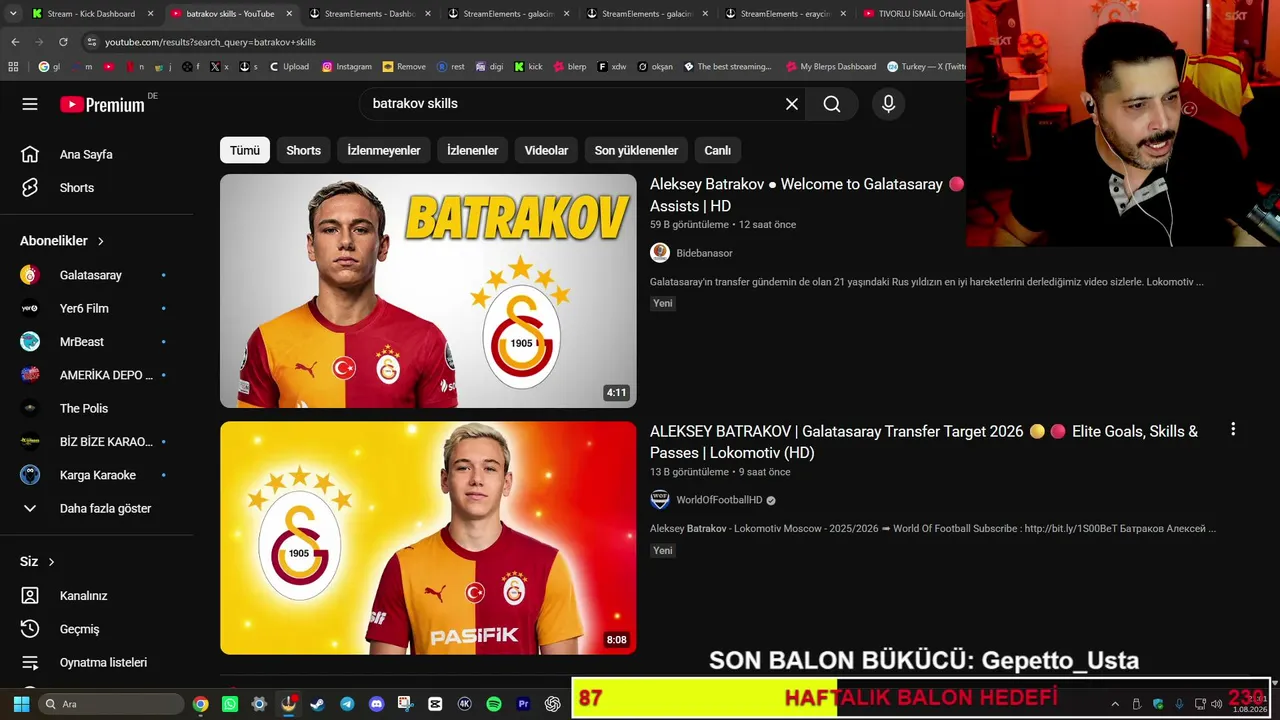Open the blerp bookmark
This screenshot has width=1280, height=720.
[x=570, y=67]
